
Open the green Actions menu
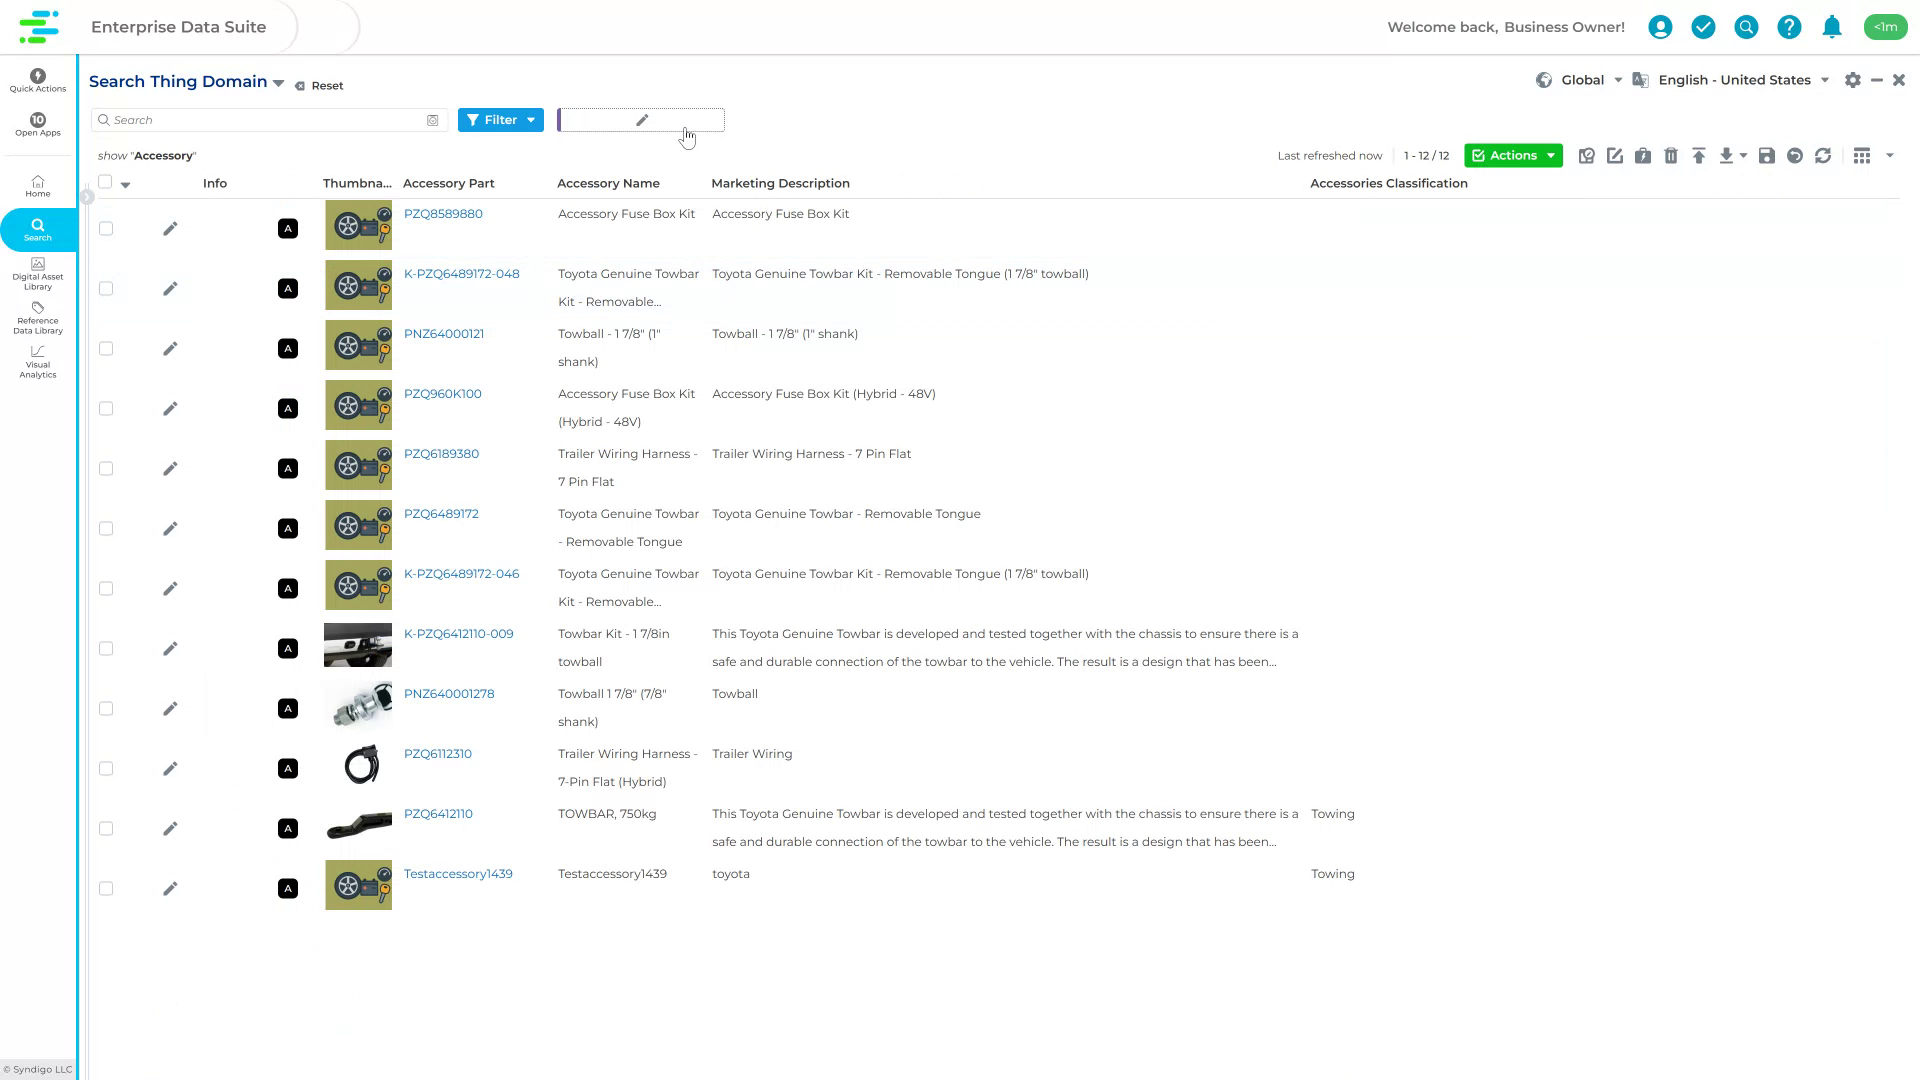coord(1512,155)
